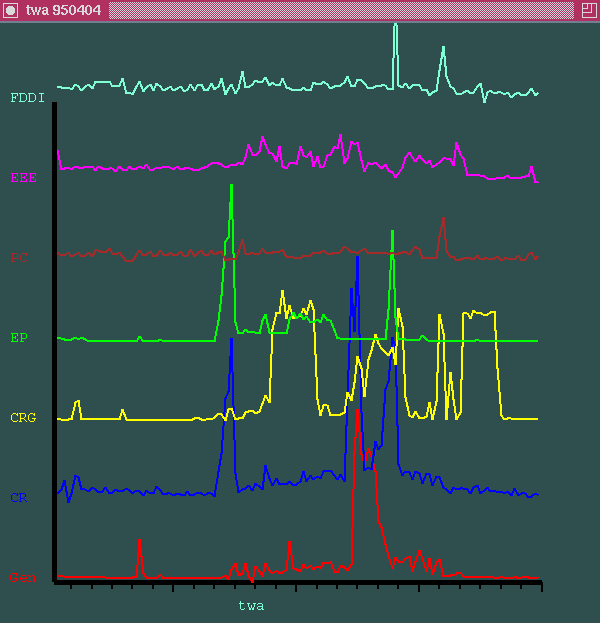Click the maximize icon in title bar
The height and width of the screenshot is (623, 600).
[588, 10]
